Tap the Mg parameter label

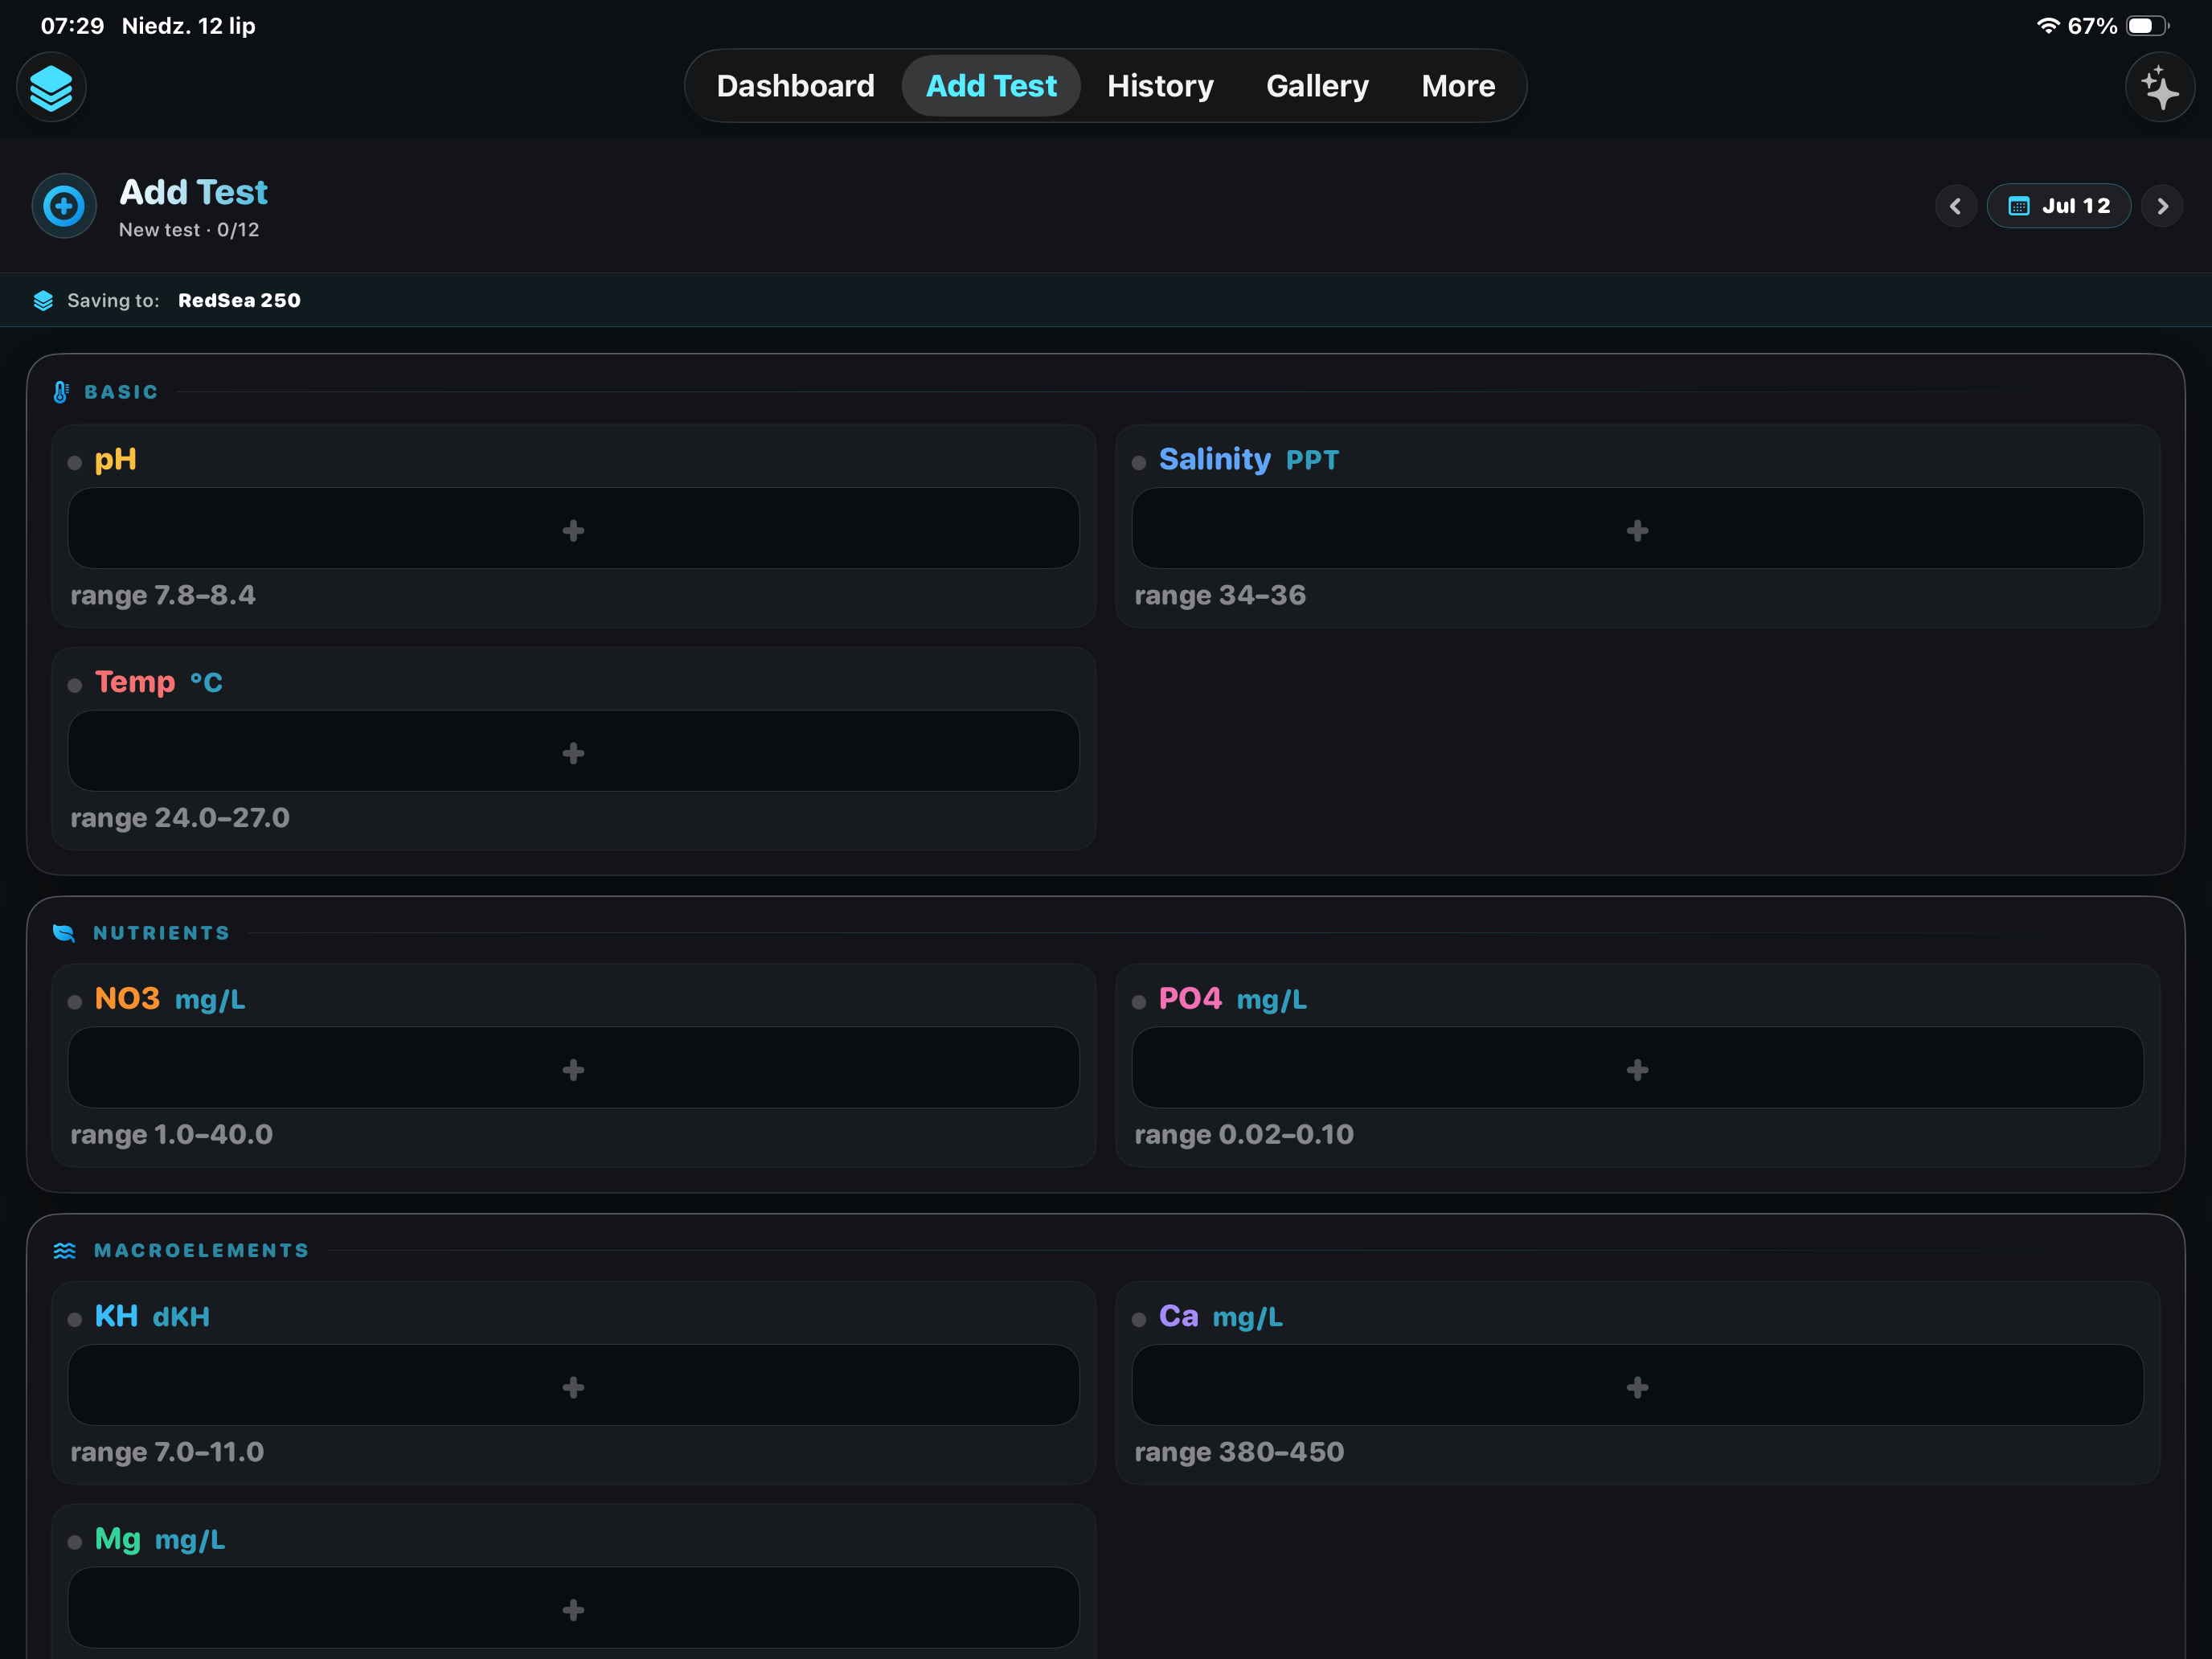pyautogui.click(x=117, y=1540)
